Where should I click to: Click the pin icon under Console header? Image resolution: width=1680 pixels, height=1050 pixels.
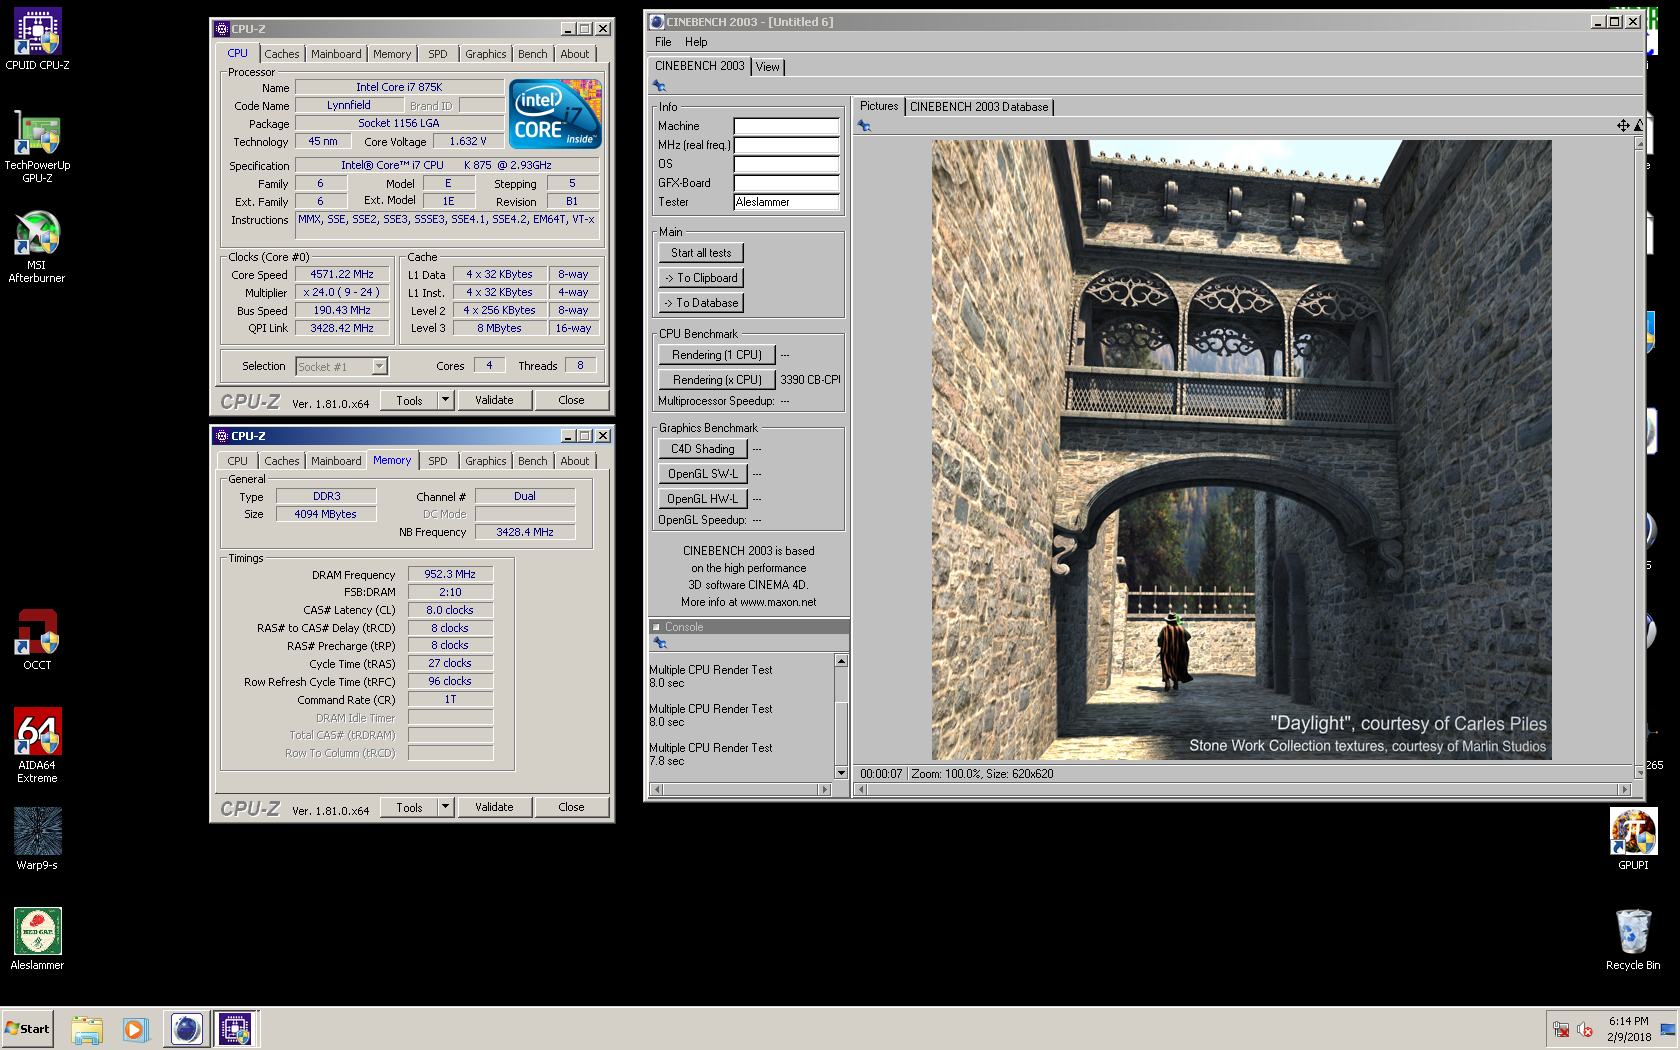659,643
